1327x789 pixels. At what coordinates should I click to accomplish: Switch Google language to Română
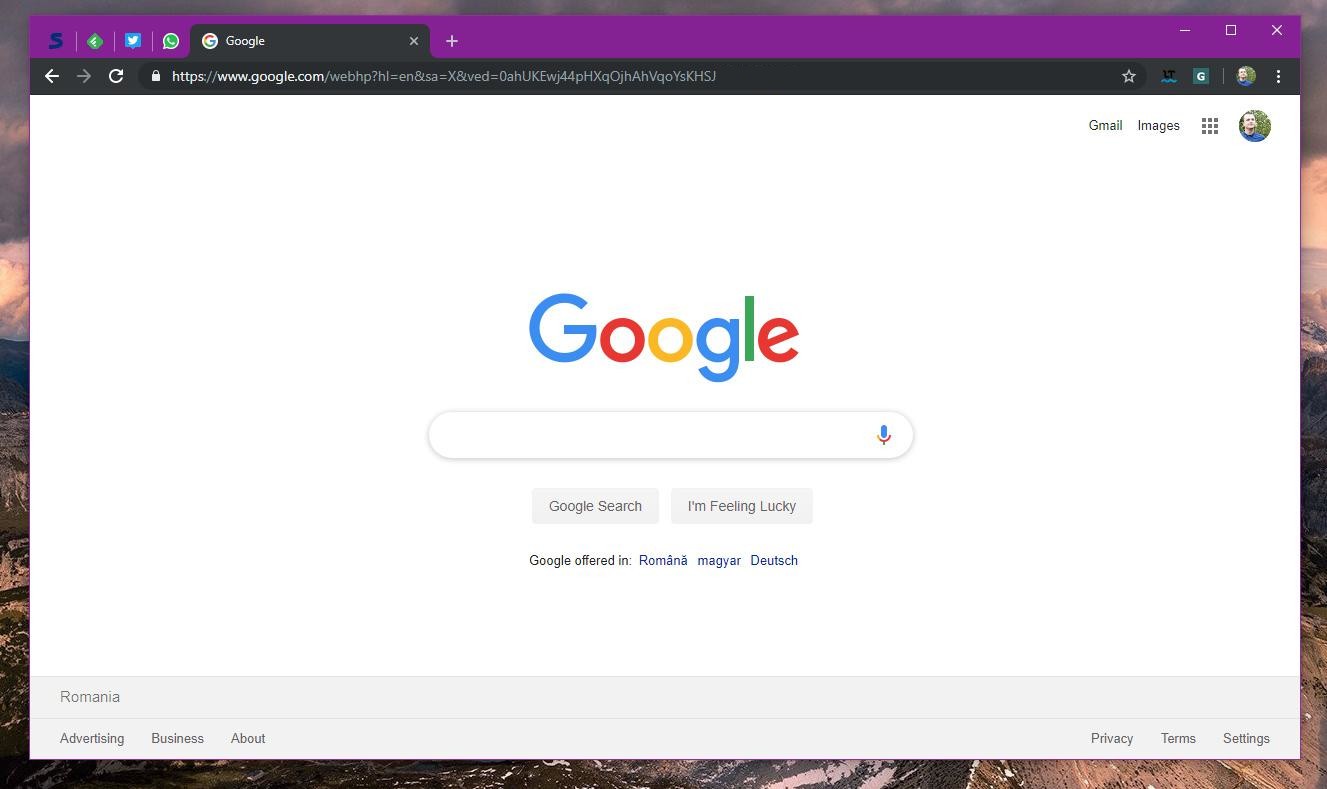[663, 560]
